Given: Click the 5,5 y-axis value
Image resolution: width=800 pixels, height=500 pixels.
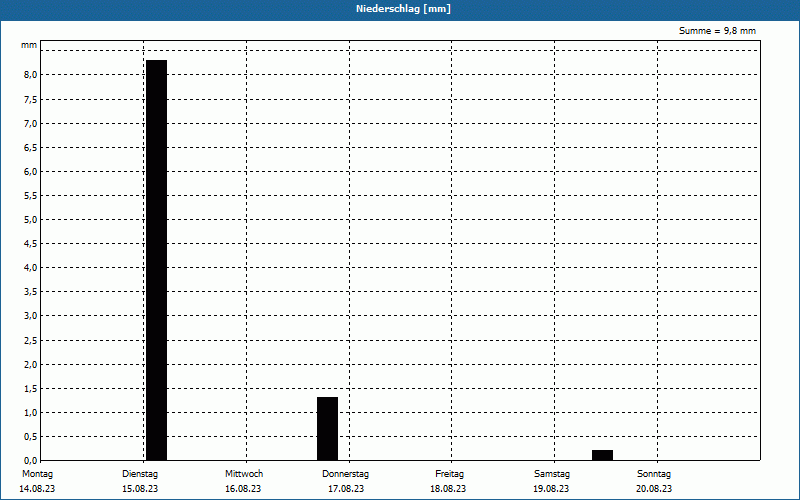Looking at the screenshot, I should click(31, 196).
